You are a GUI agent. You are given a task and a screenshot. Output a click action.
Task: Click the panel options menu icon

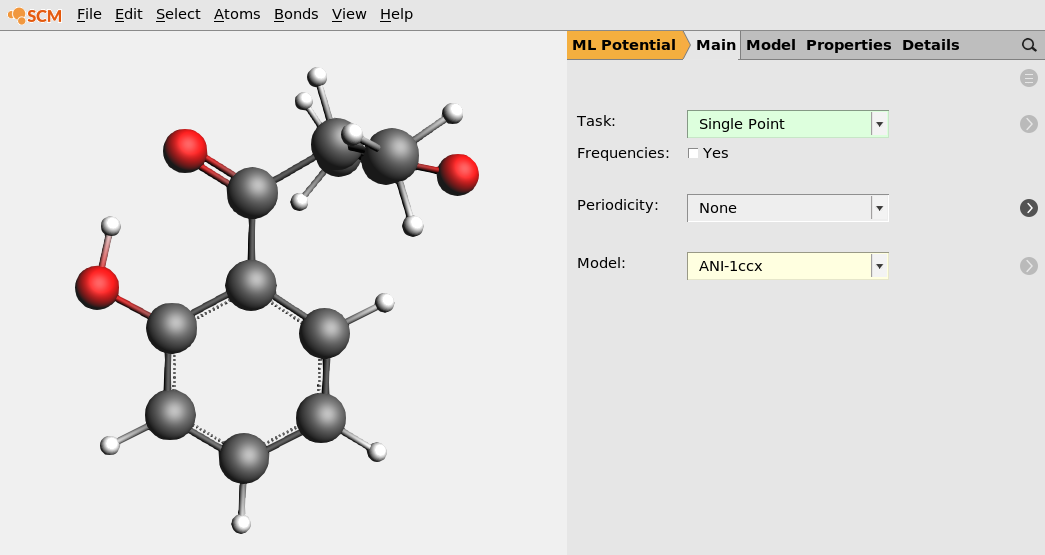pyautogui.click(x=1028, y=78)
